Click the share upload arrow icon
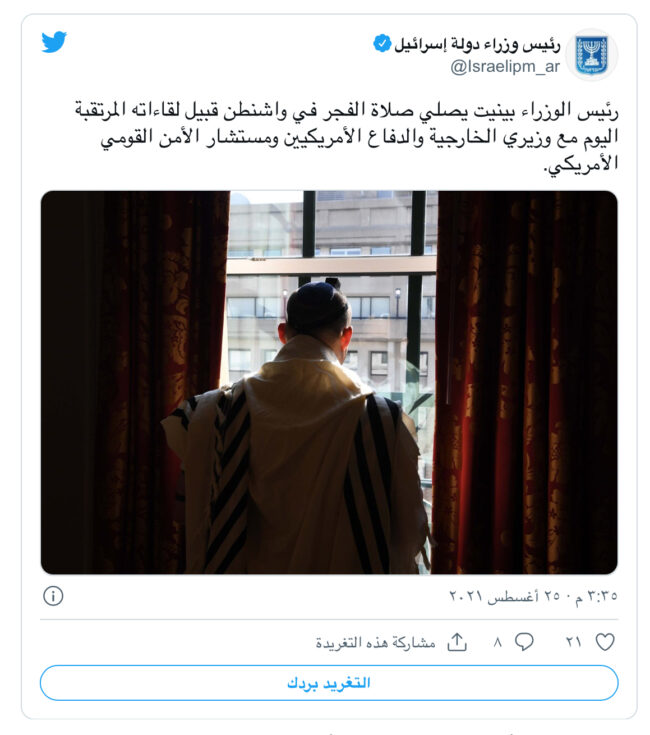Viewport: 650px width, 735px height. point(457,642)
